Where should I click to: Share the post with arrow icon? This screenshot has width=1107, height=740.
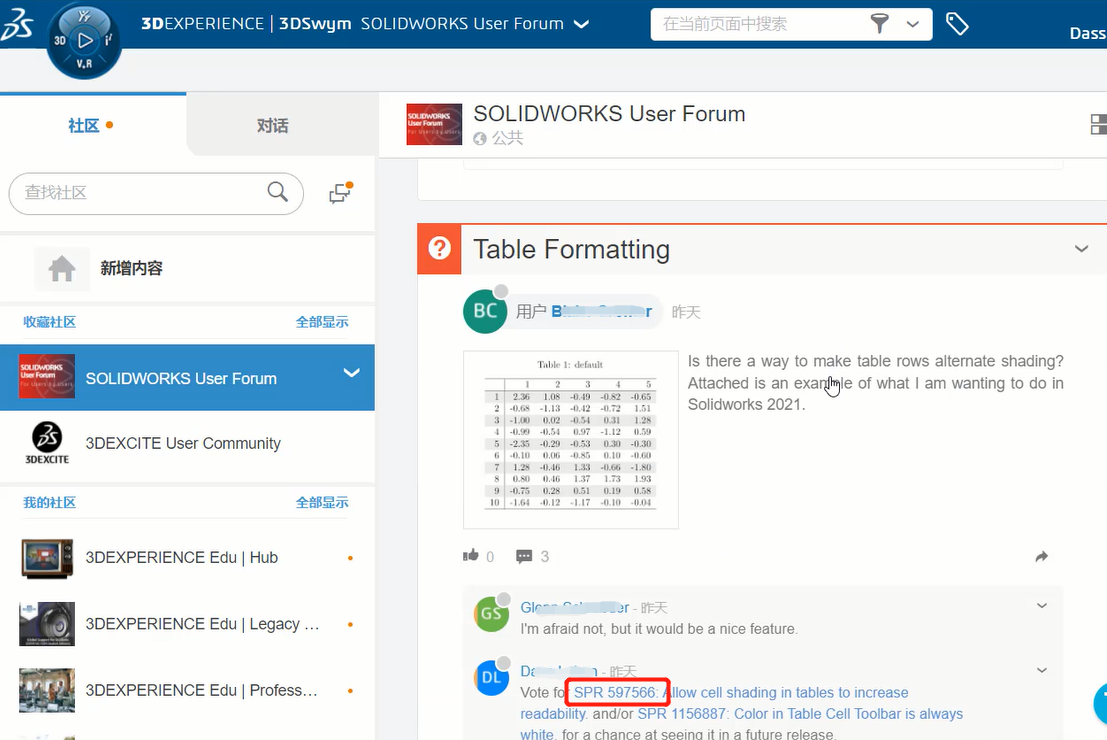[1041, 556]
